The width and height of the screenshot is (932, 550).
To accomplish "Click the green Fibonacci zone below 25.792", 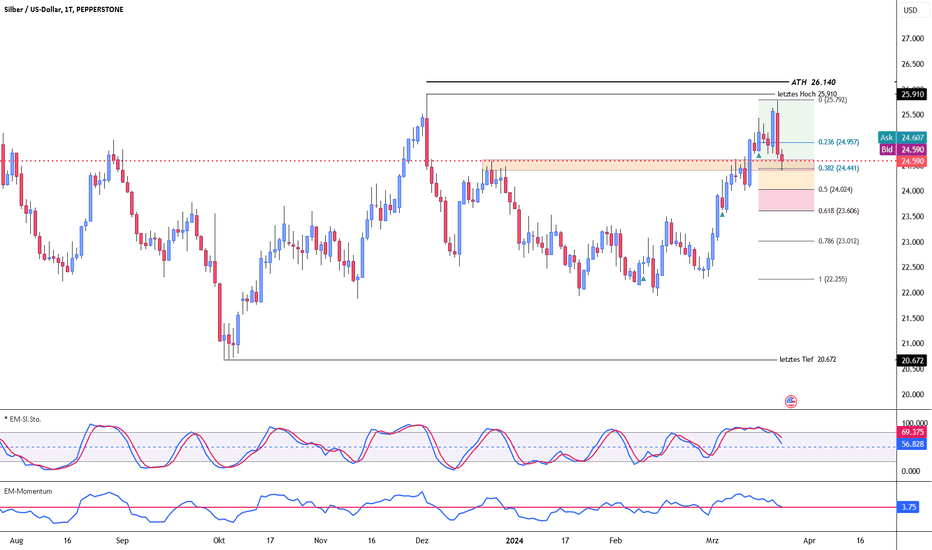I will point(785,120).
